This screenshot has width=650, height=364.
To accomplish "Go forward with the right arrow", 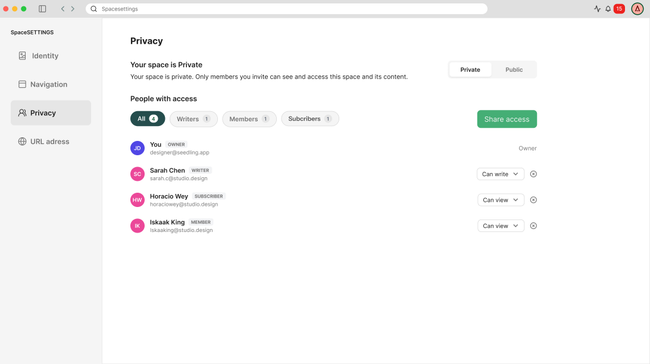I will (x=73, y=9).
